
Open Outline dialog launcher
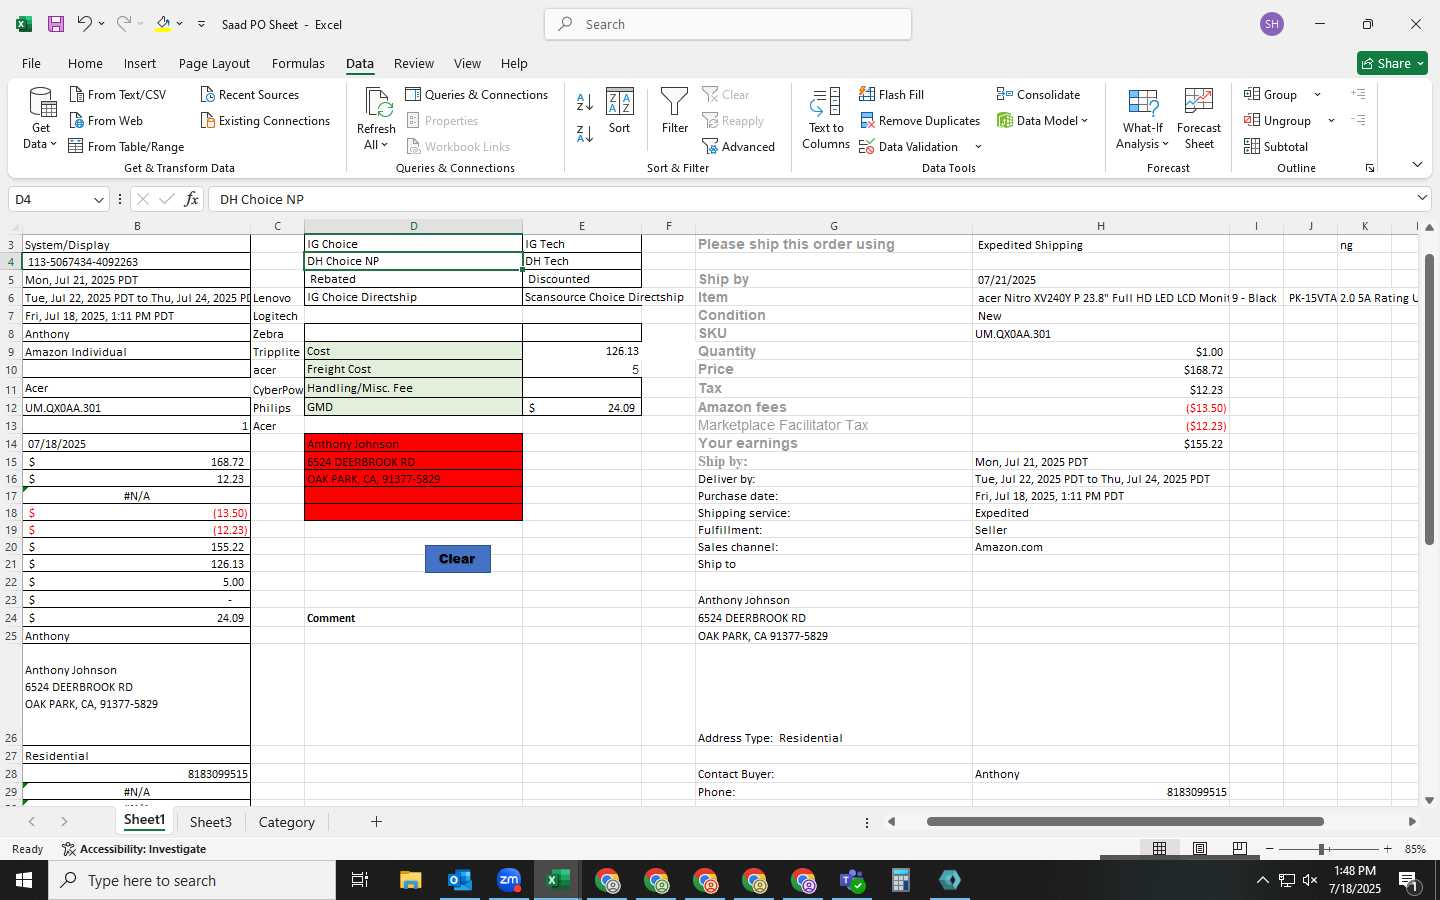tap(1369, 168)
